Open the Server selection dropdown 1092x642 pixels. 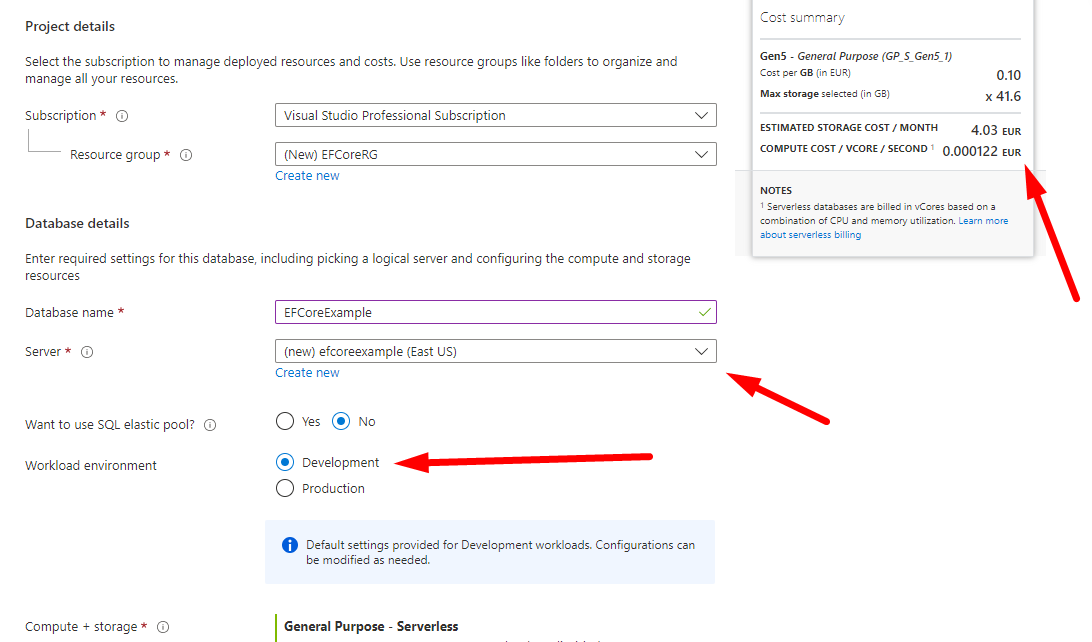[x=495, y=351]
